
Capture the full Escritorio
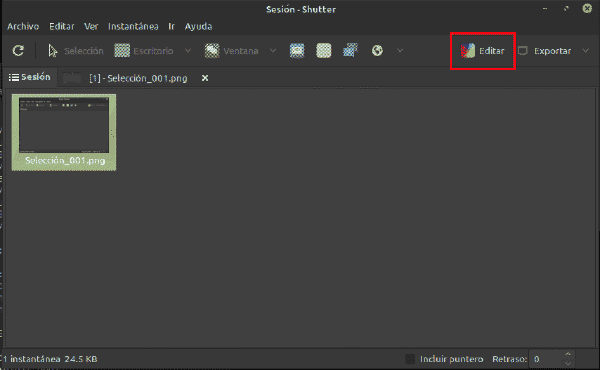(144, 51)
